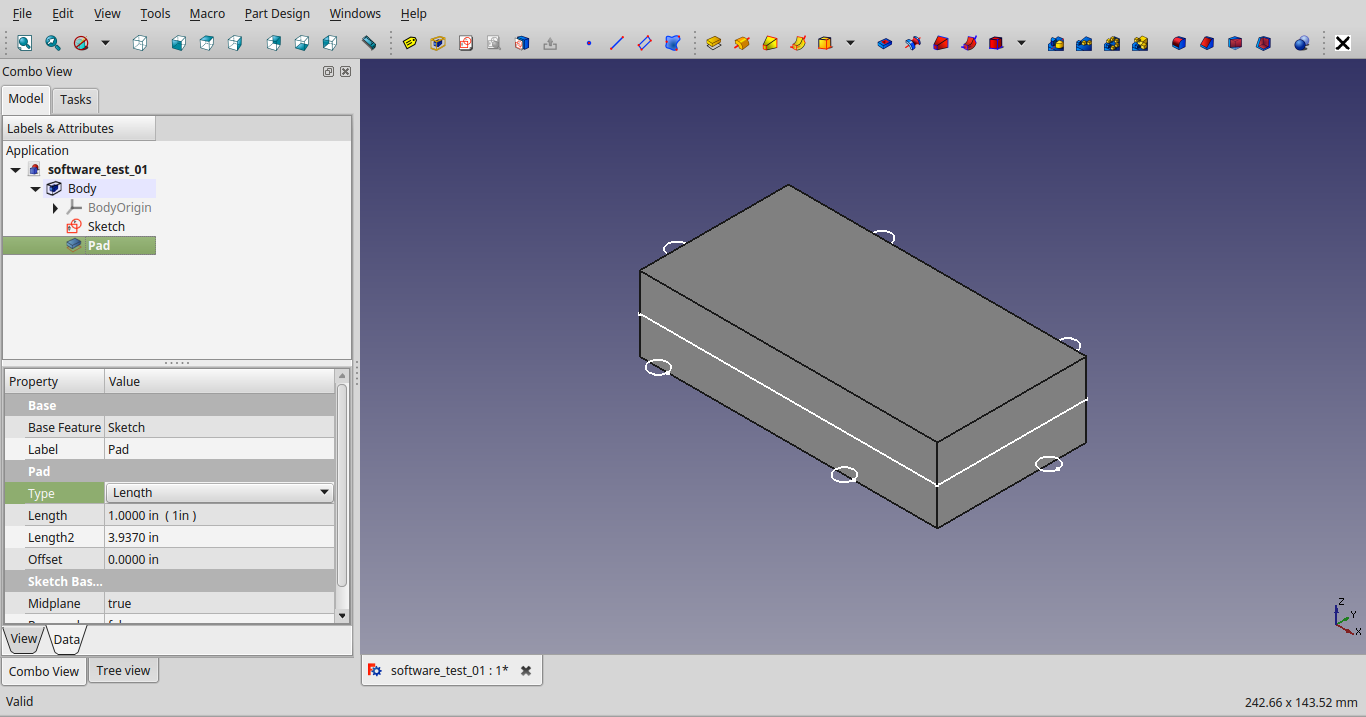
Task: Click the Additive Box primitive icon
Action: 825,43
